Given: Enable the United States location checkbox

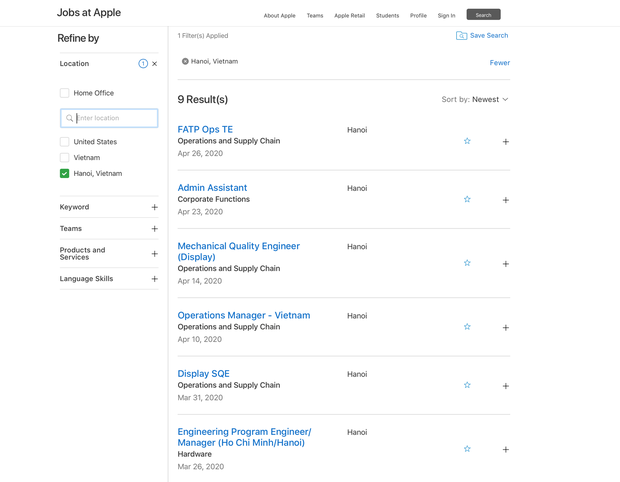Looking at the screenshot, I should point(65,142).
